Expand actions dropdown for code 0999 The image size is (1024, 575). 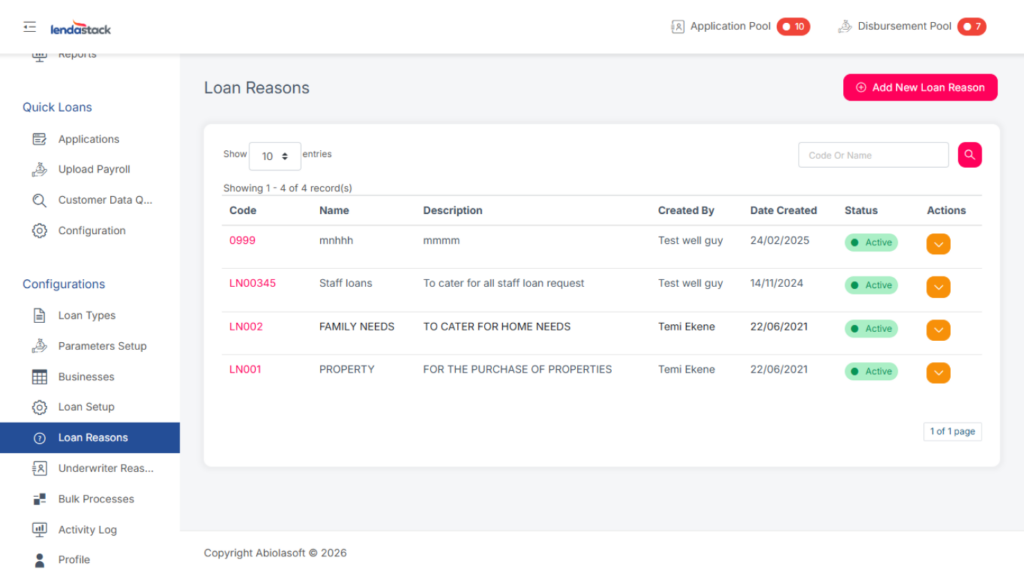[937, 244]
